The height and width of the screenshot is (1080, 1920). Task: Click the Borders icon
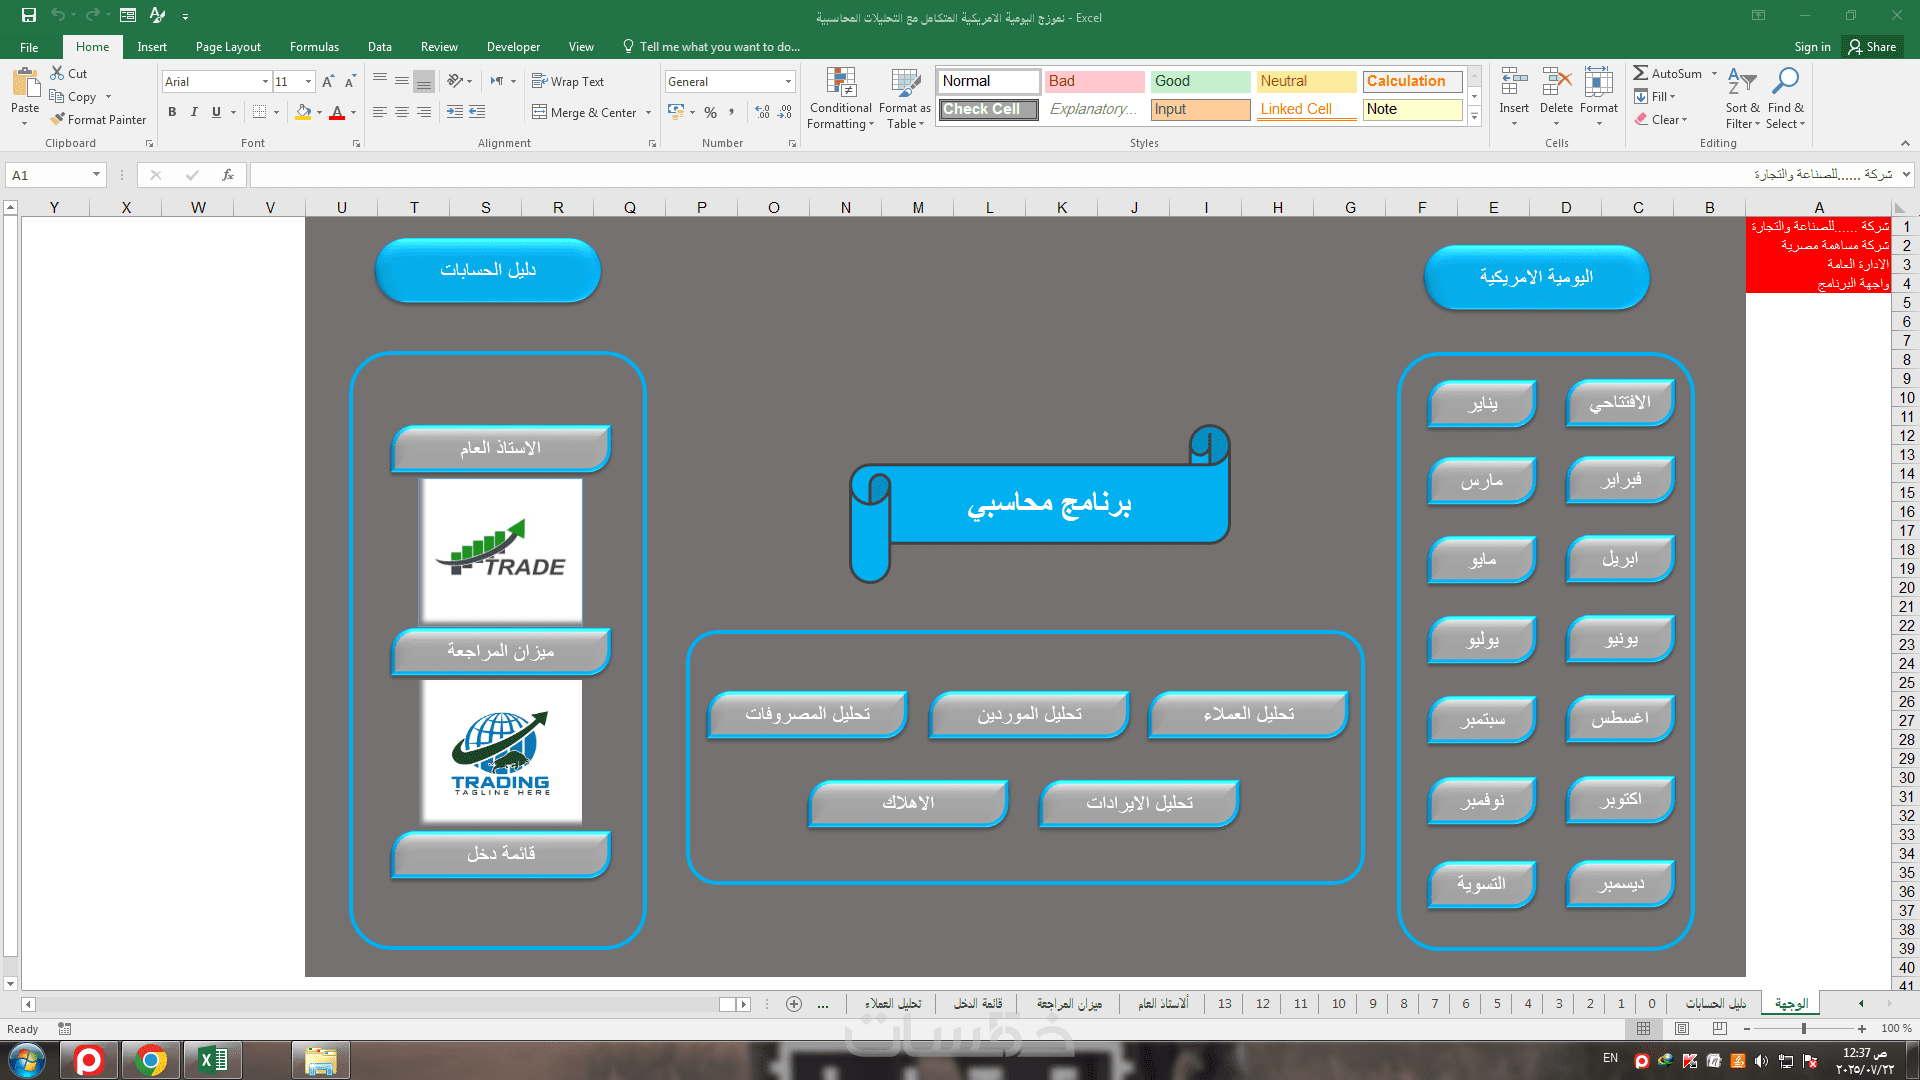pyautogui.click(x=260, y=112)
